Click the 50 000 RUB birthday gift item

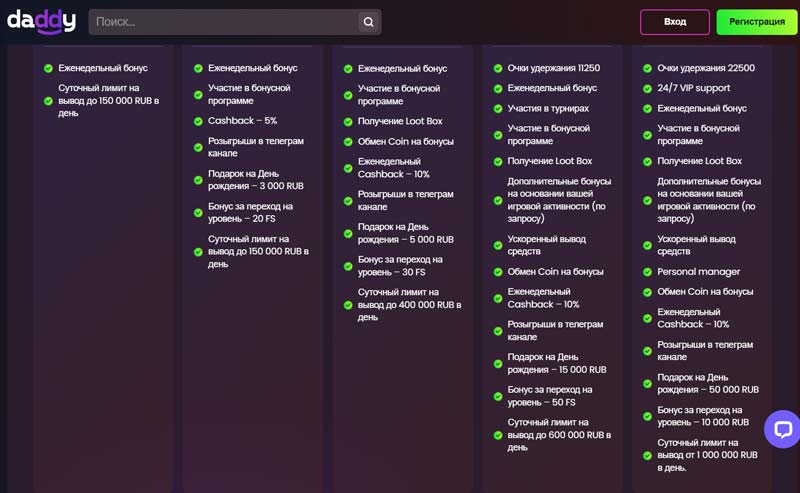point(707,383)
